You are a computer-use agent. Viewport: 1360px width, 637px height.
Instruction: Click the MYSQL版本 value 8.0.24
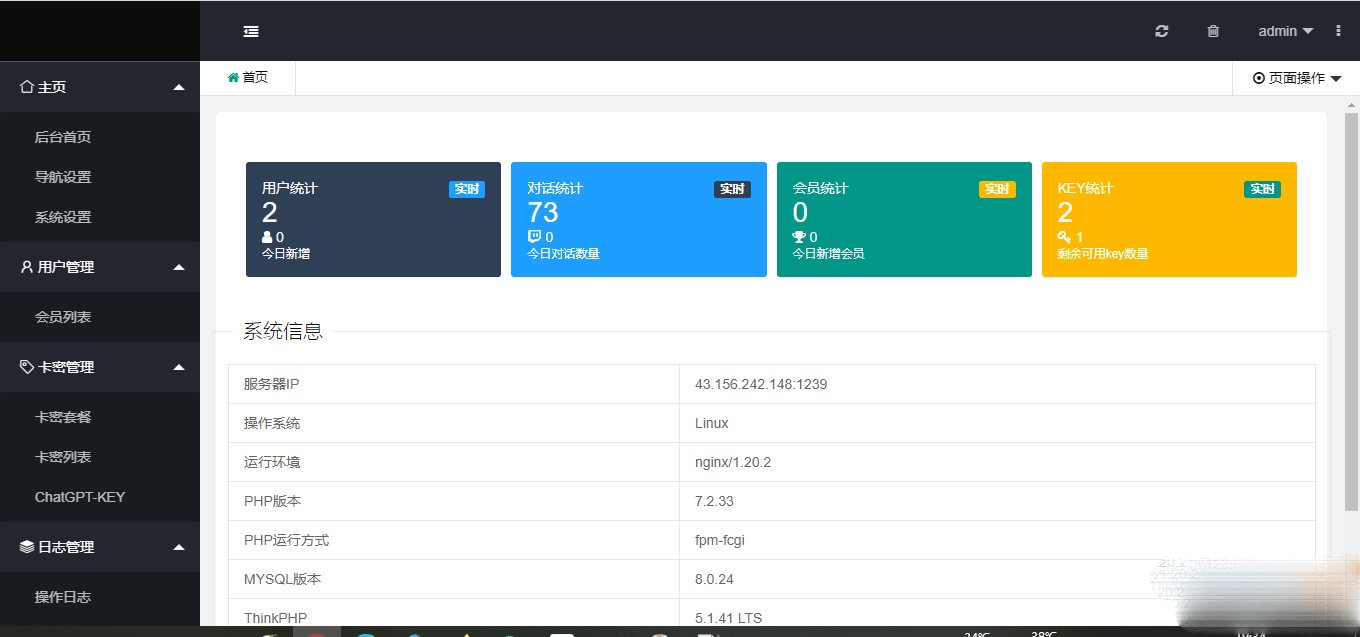[714, 579]
